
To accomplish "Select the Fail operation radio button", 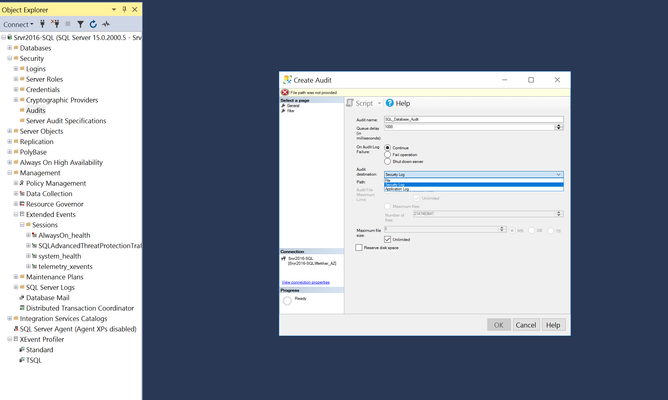I will (x=387, y=155).
